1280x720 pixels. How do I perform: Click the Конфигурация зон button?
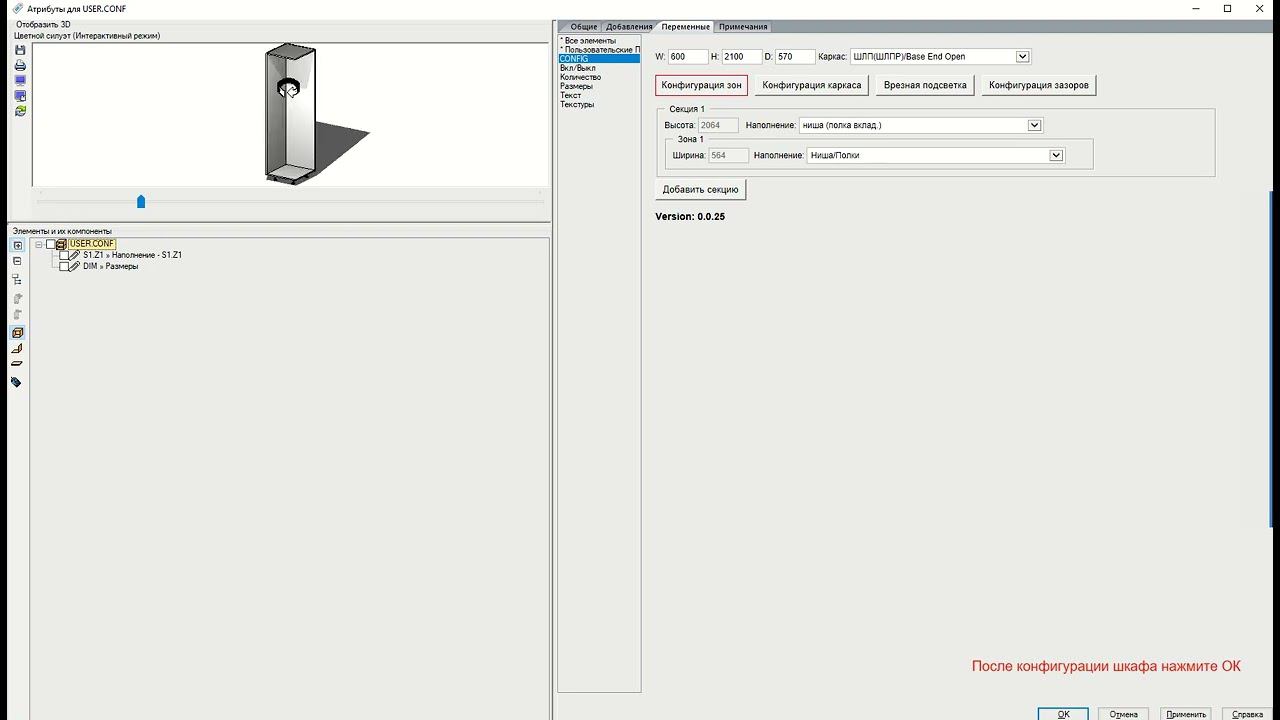tap(701, 86)
